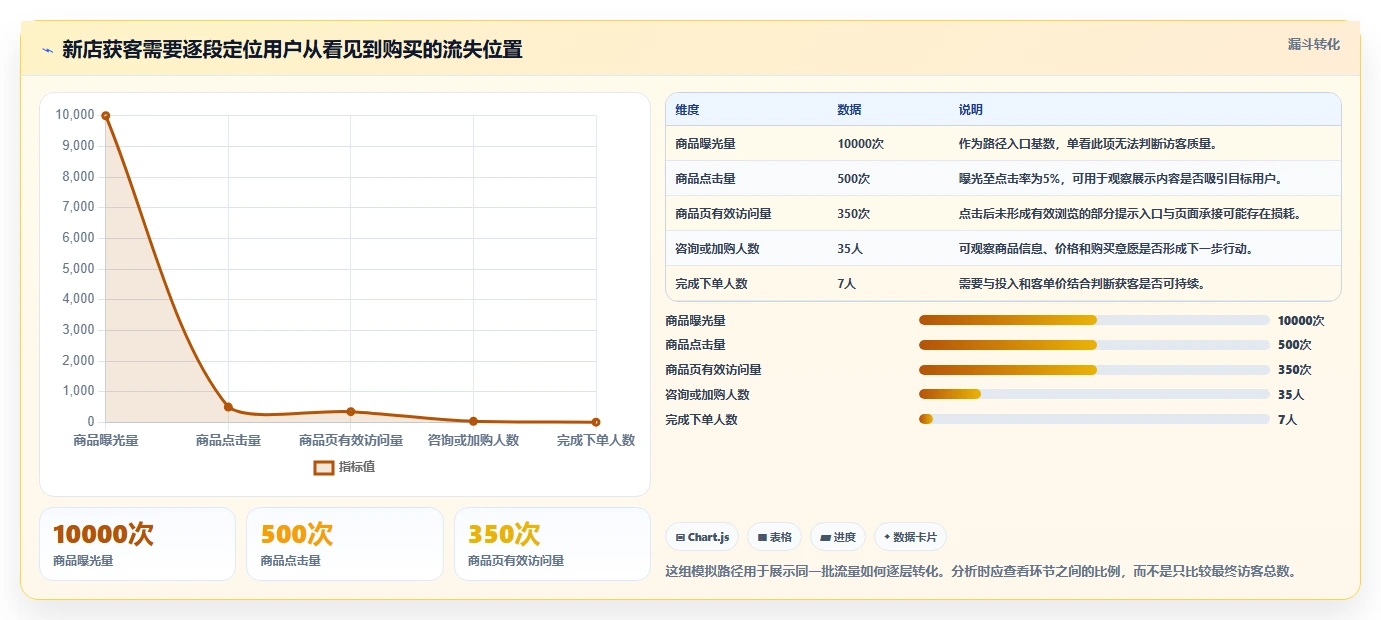Click the 10000次 value beside progress bar
Image resolution: width=1381 pixels, height=620 pixels.
coord(1301,321)
